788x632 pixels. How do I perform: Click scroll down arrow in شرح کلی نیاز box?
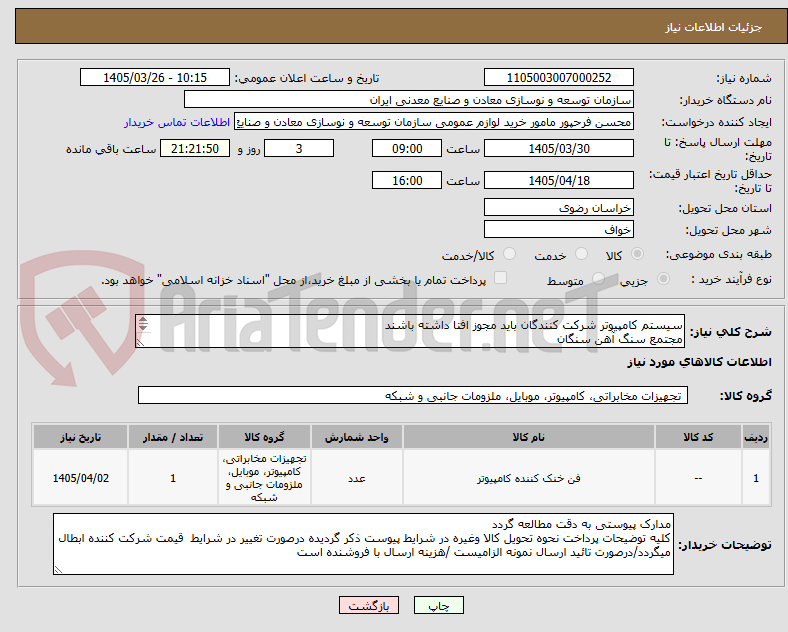tap(143, 328)
